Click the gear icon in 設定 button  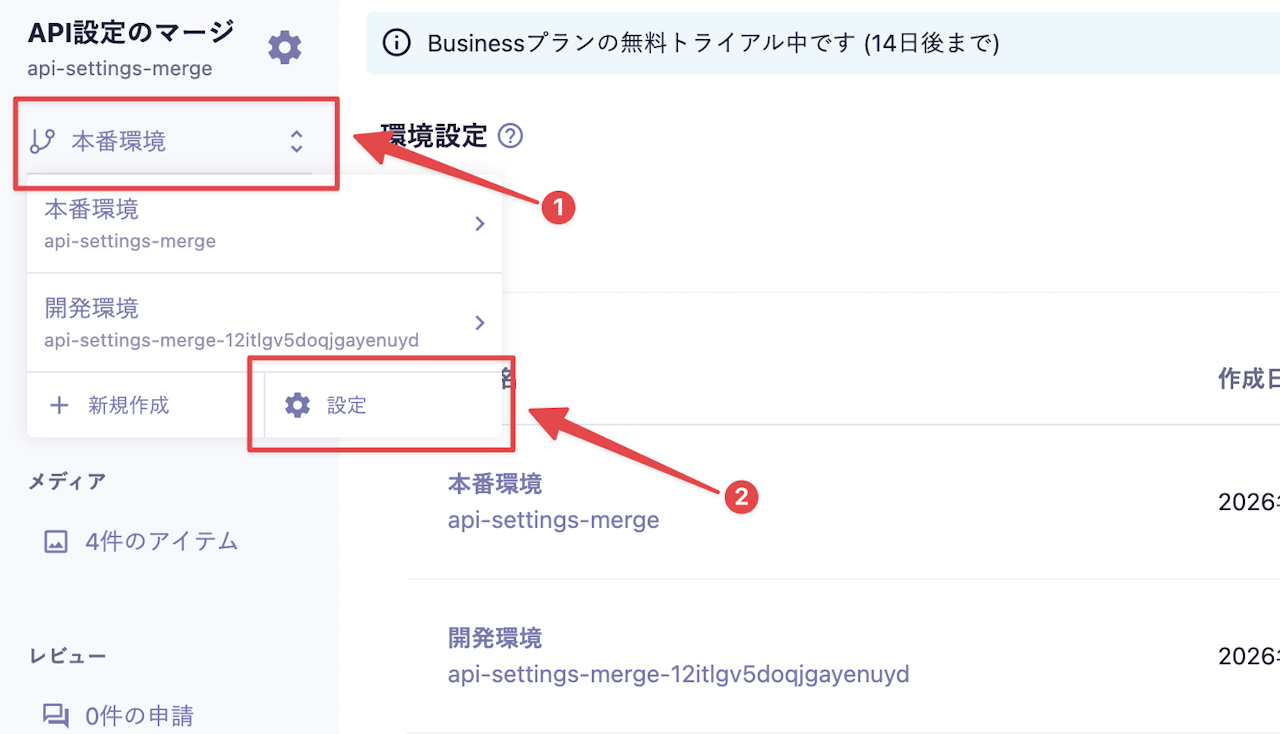(298, 405)
